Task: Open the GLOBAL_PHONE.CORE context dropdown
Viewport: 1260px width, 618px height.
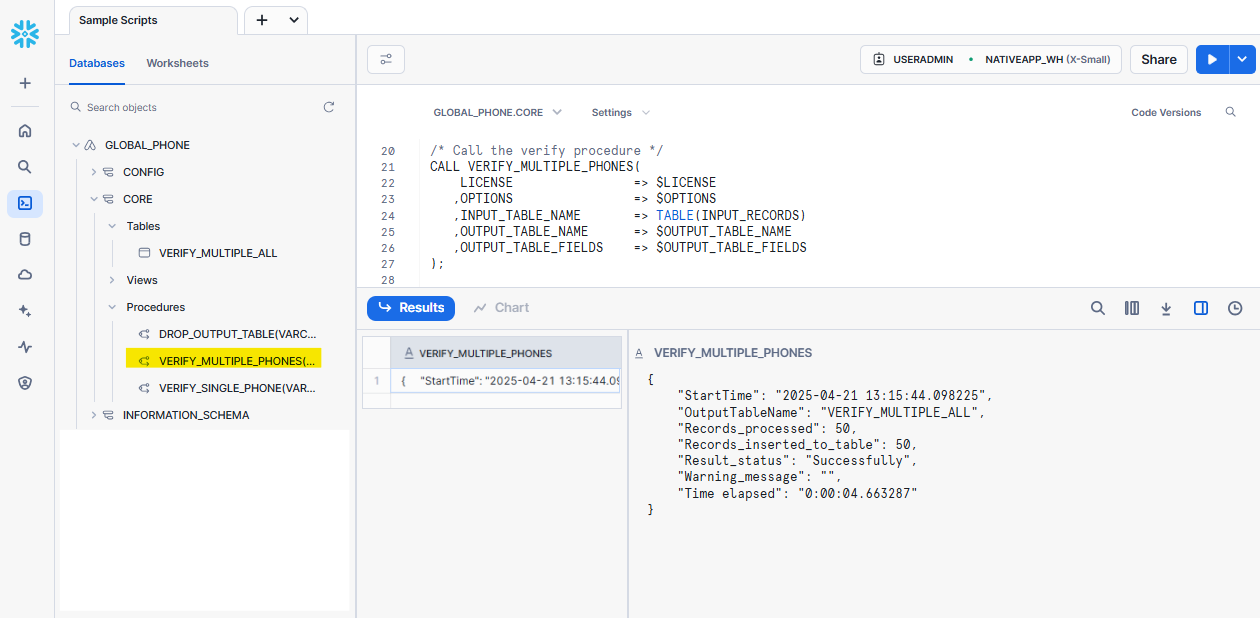Action: [497, 113]
